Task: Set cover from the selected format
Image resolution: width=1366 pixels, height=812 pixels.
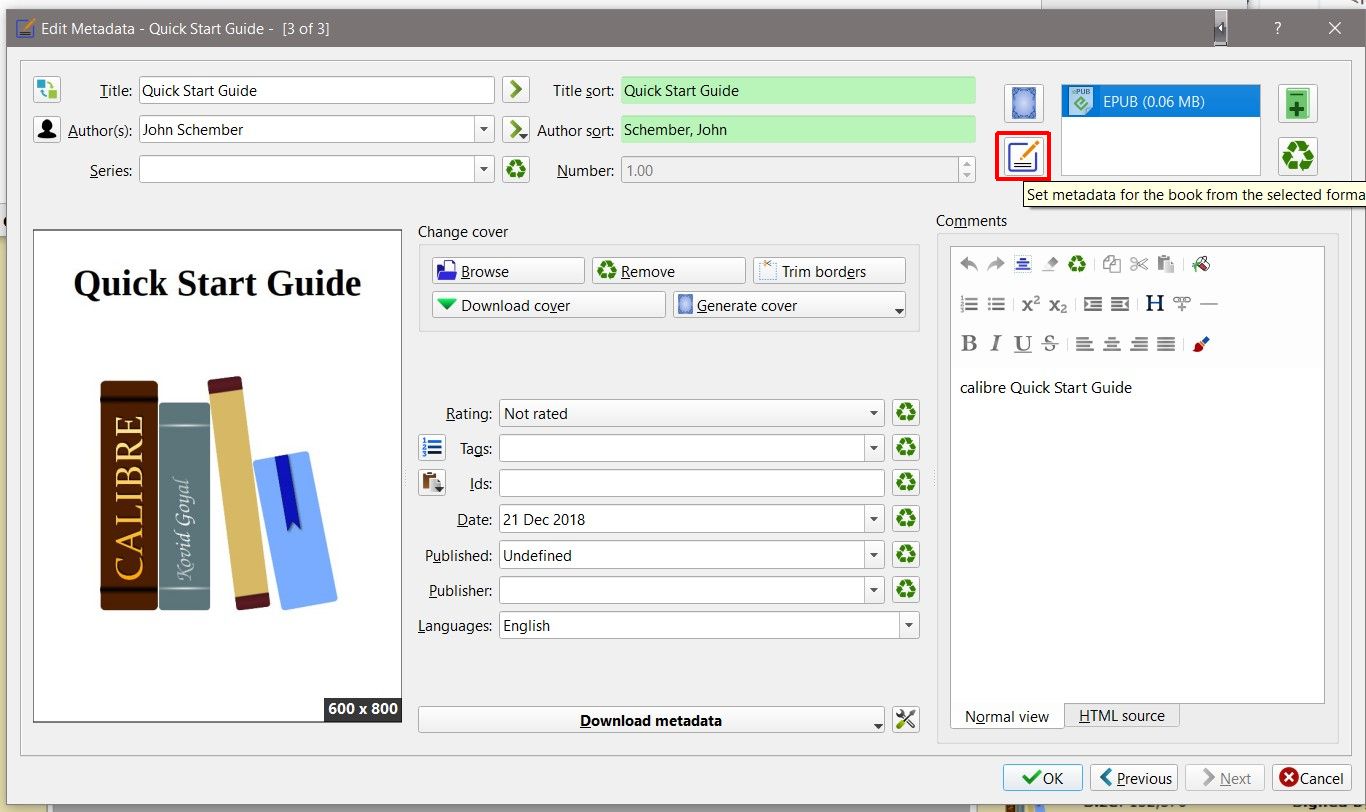Action: point(1023,103)
